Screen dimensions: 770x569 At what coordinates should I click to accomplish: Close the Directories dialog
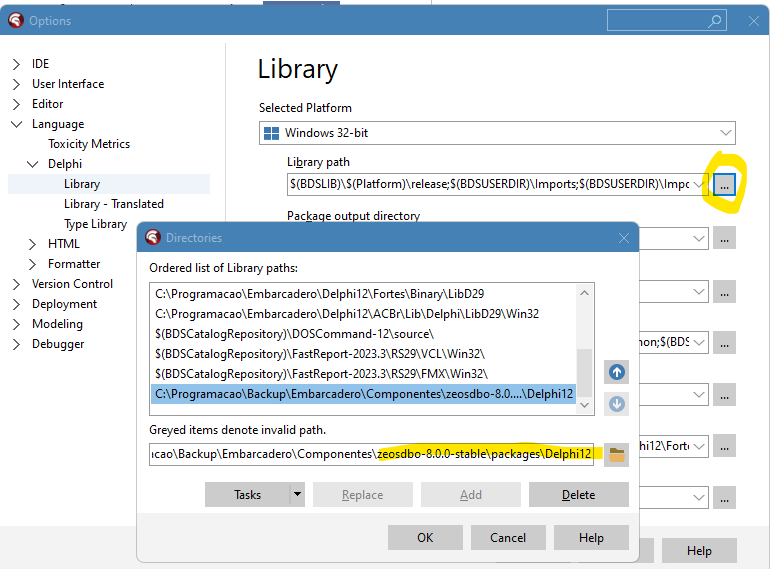pos(624,238)
